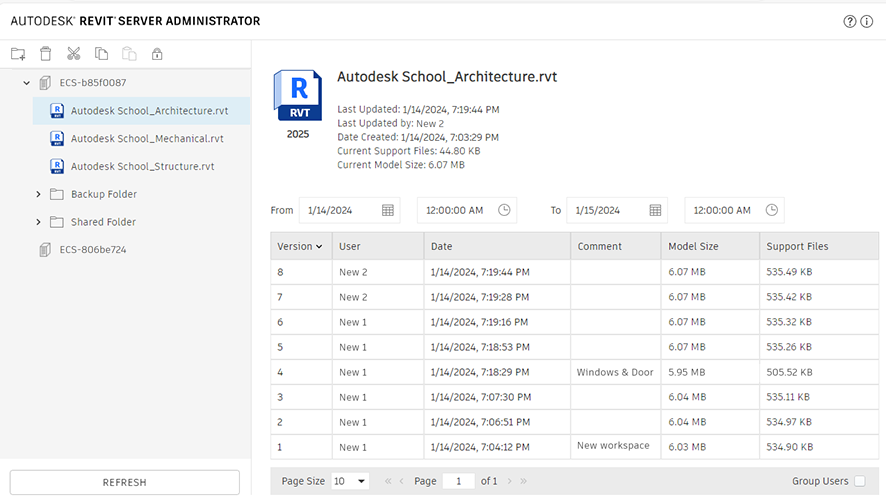Click the 6.03 MB model size cell

point(710,447)
